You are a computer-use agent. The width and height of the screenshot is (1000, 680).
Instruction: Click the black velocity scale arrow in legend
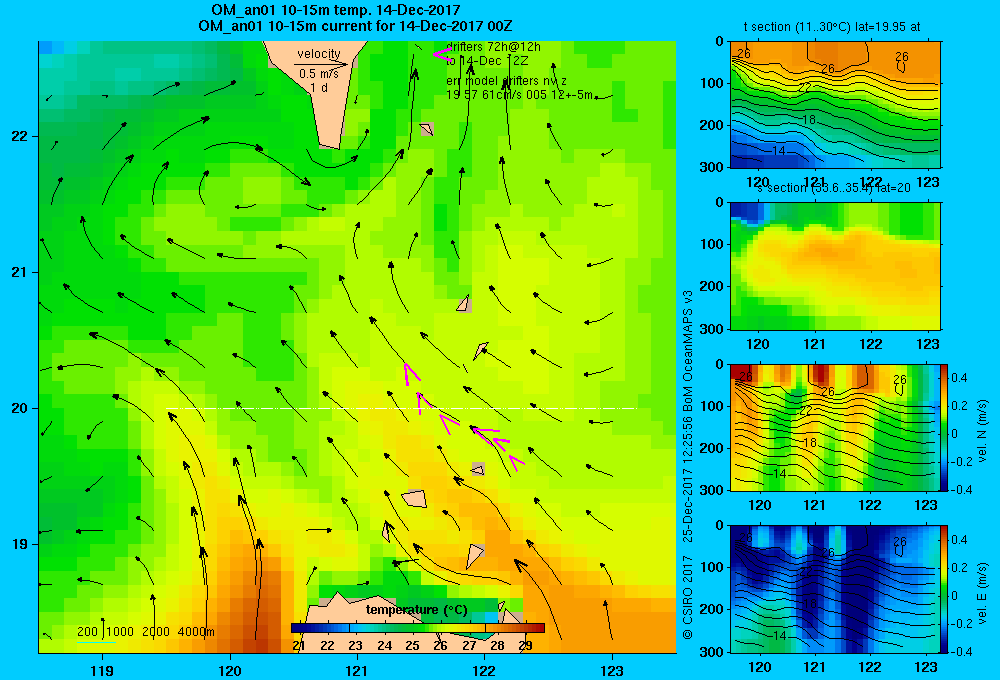tap(321, 64)
